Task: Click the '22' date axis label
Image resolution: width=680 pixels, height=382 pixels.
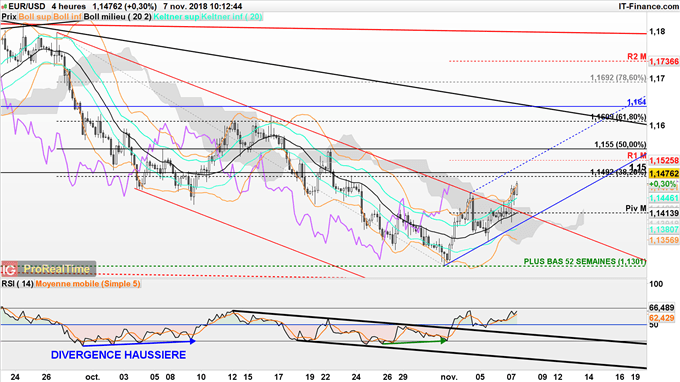Action: 325,377
